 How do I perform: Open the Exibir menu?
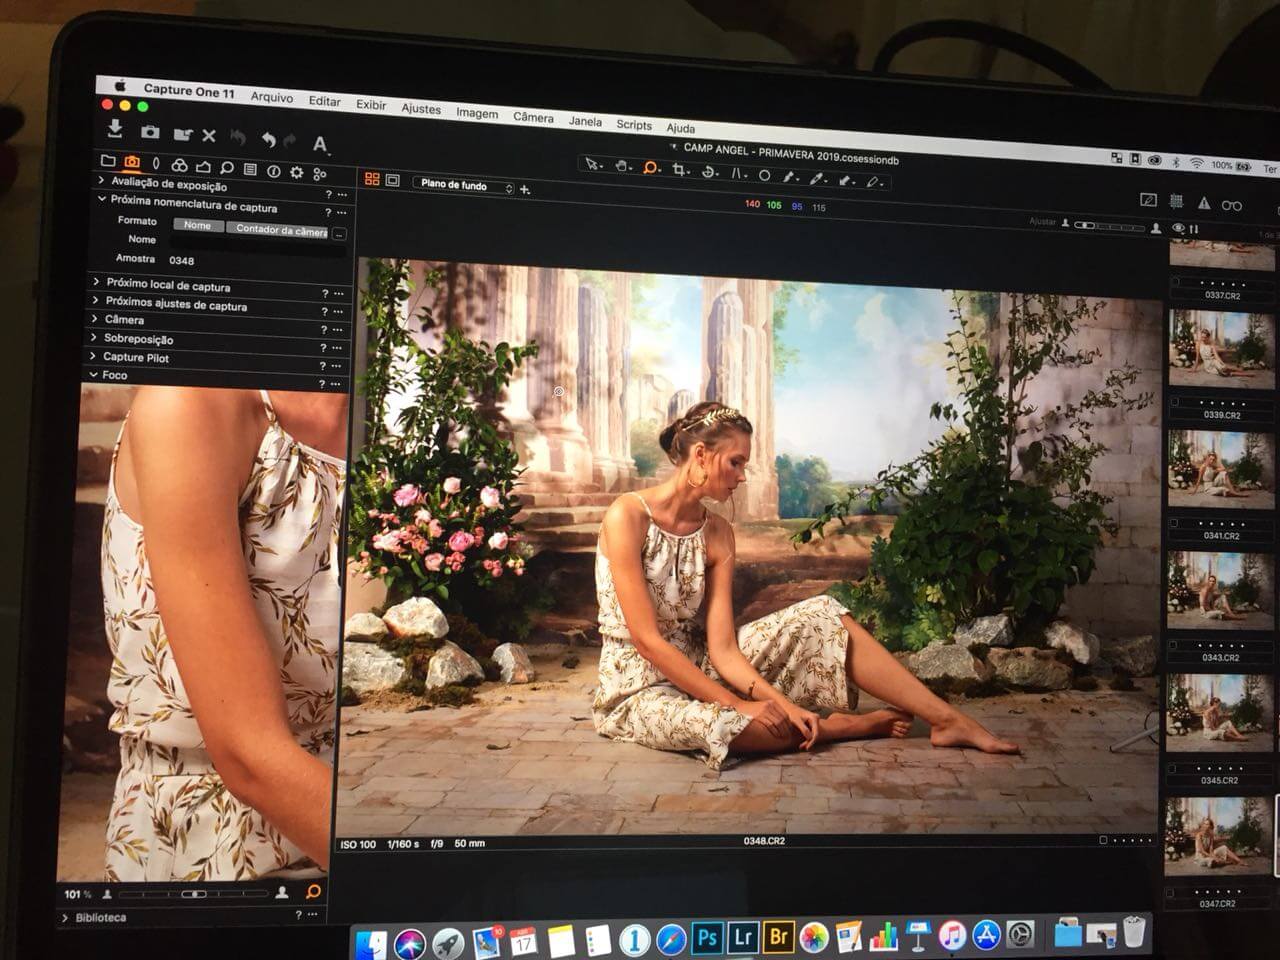click(x=371, y=104)
